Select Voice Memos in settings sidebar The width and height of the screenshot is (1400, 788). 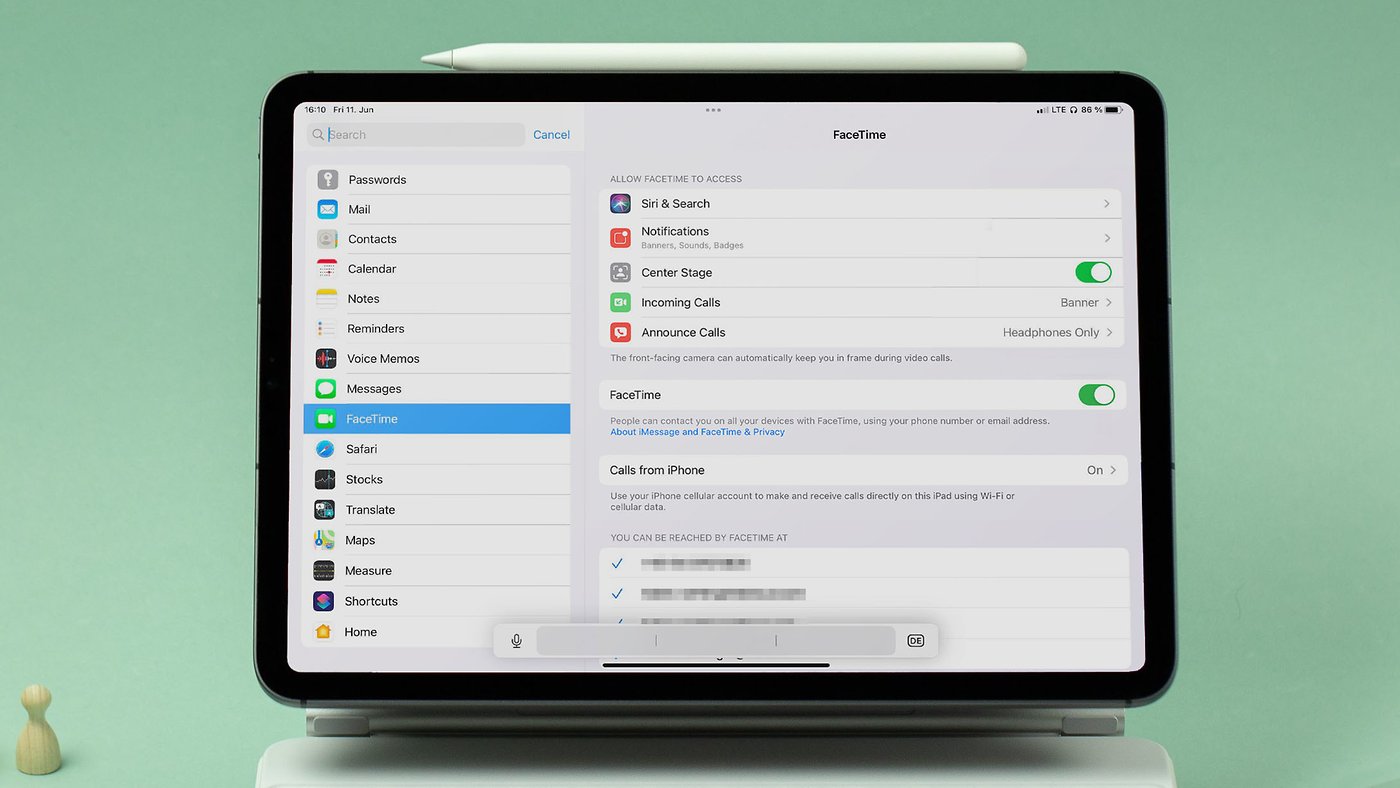tap(439, 358)
